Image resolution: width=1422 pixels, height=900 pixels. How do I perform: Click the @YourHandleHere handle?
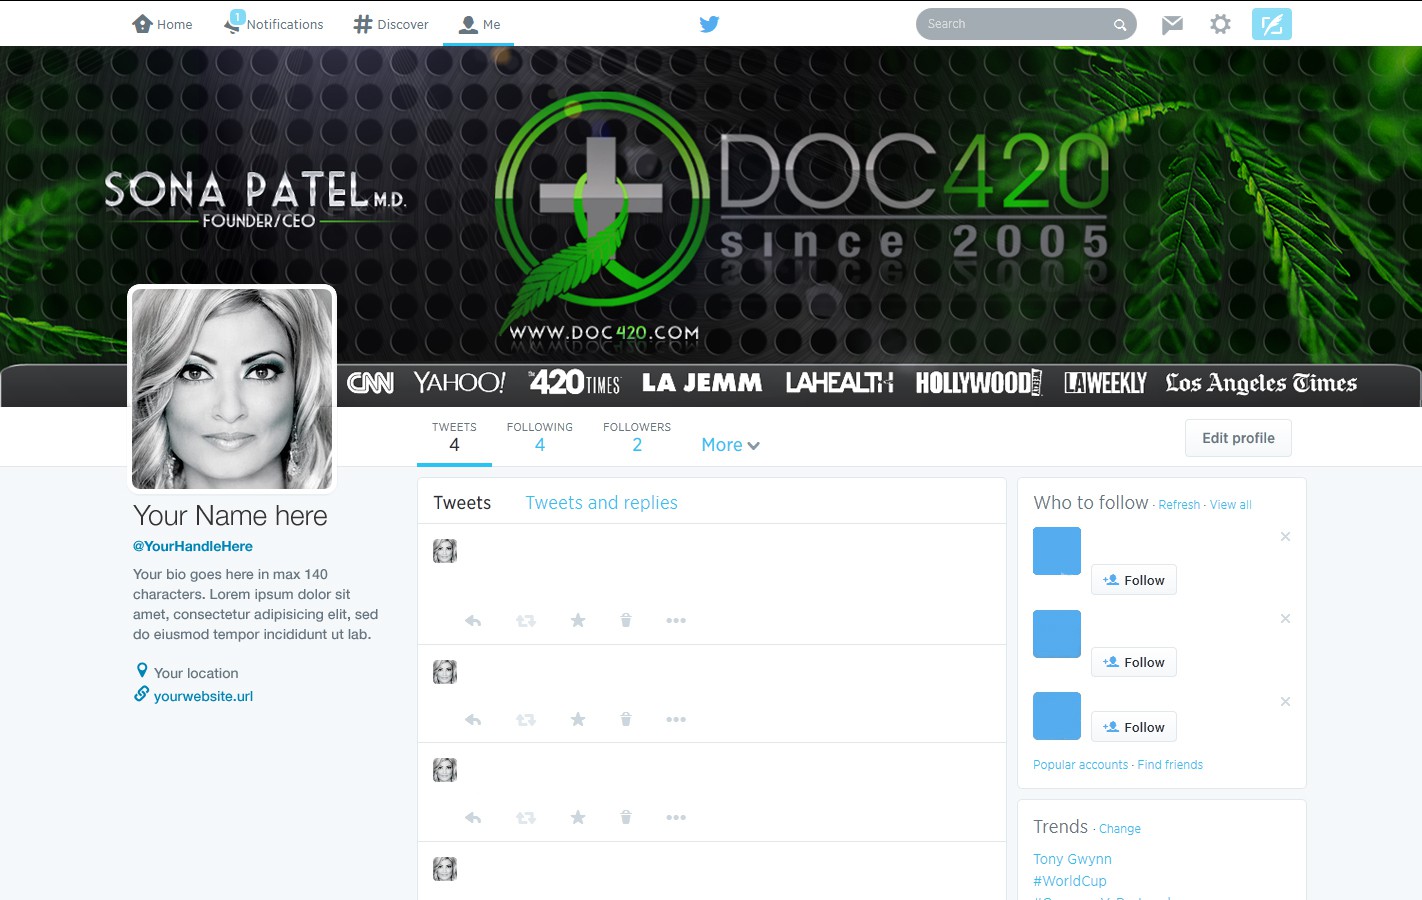pyautogui.click(x=193, y=546)
